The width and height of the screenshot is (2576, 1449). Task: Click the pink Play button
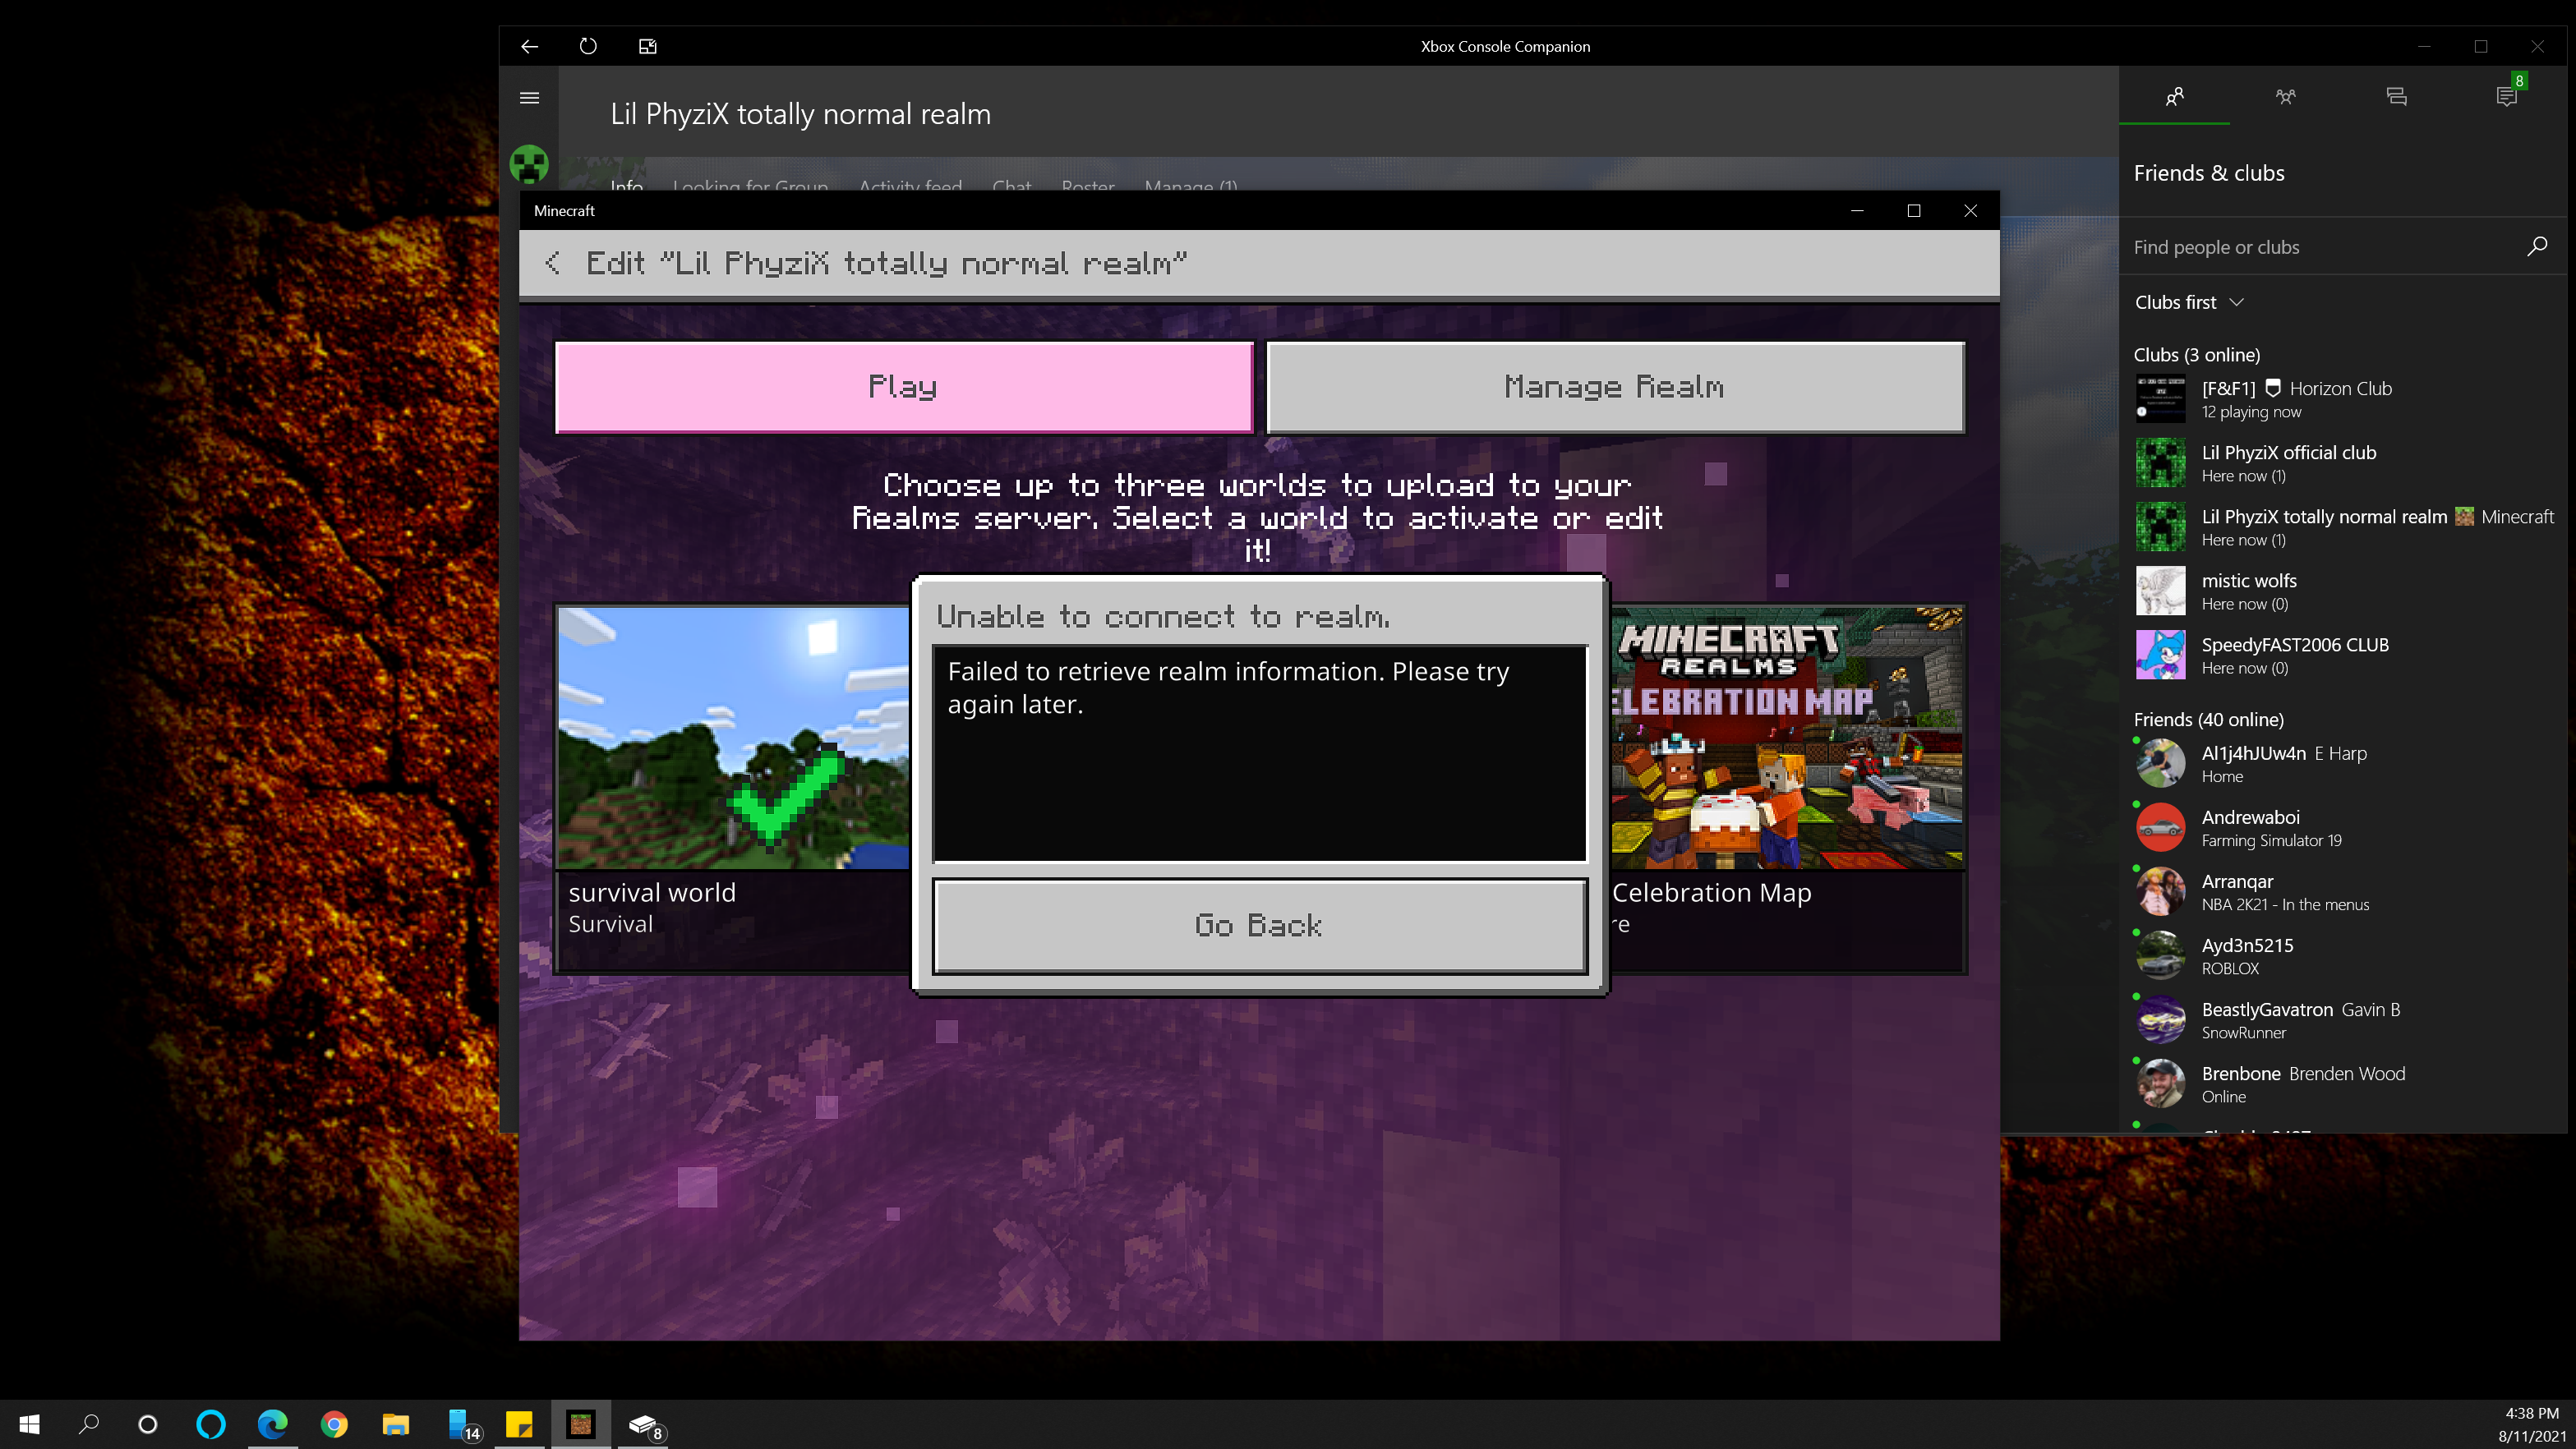click(x=903, y=387)
